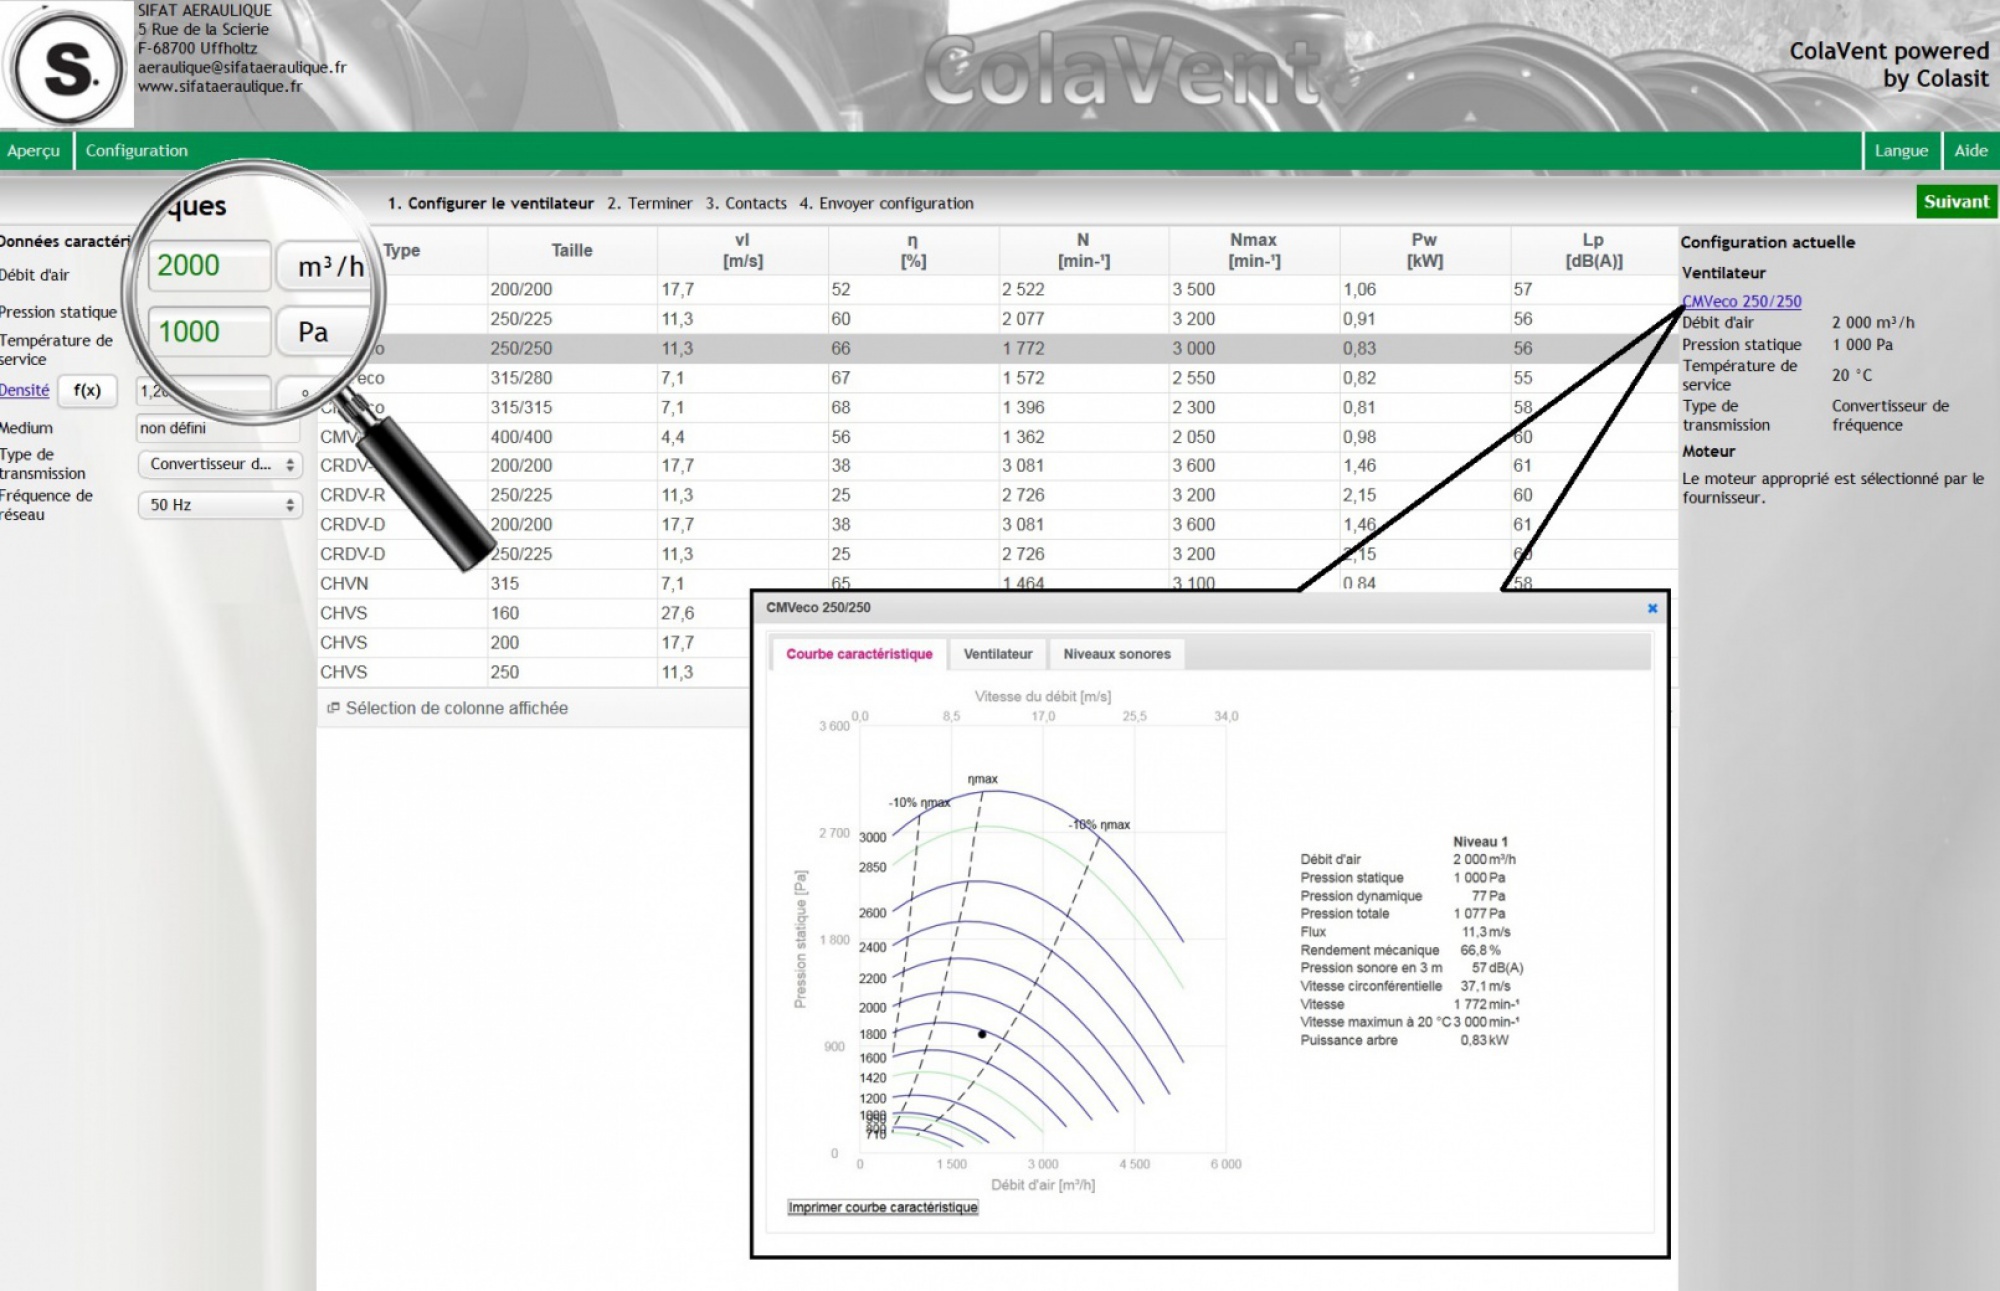
Task: Open the Densité link
Action: tap(24, 390)
